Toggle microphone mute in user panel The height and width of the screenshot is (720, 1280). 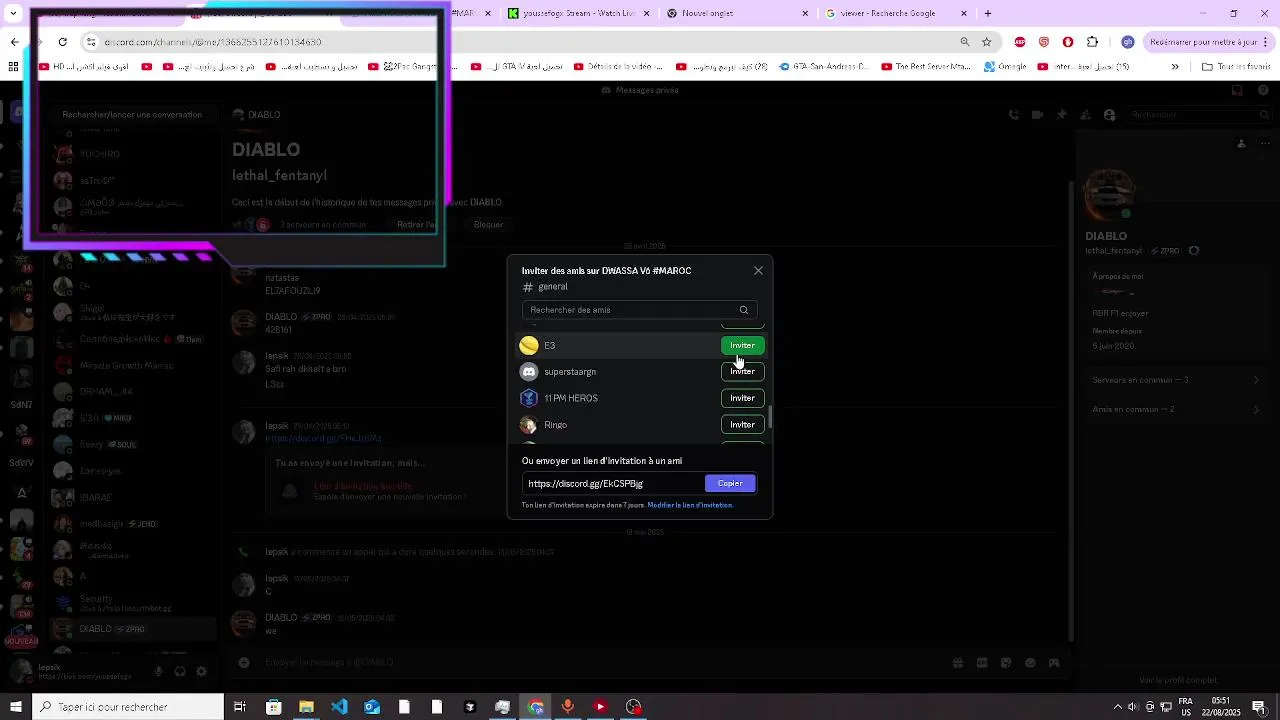click(158, 672)
